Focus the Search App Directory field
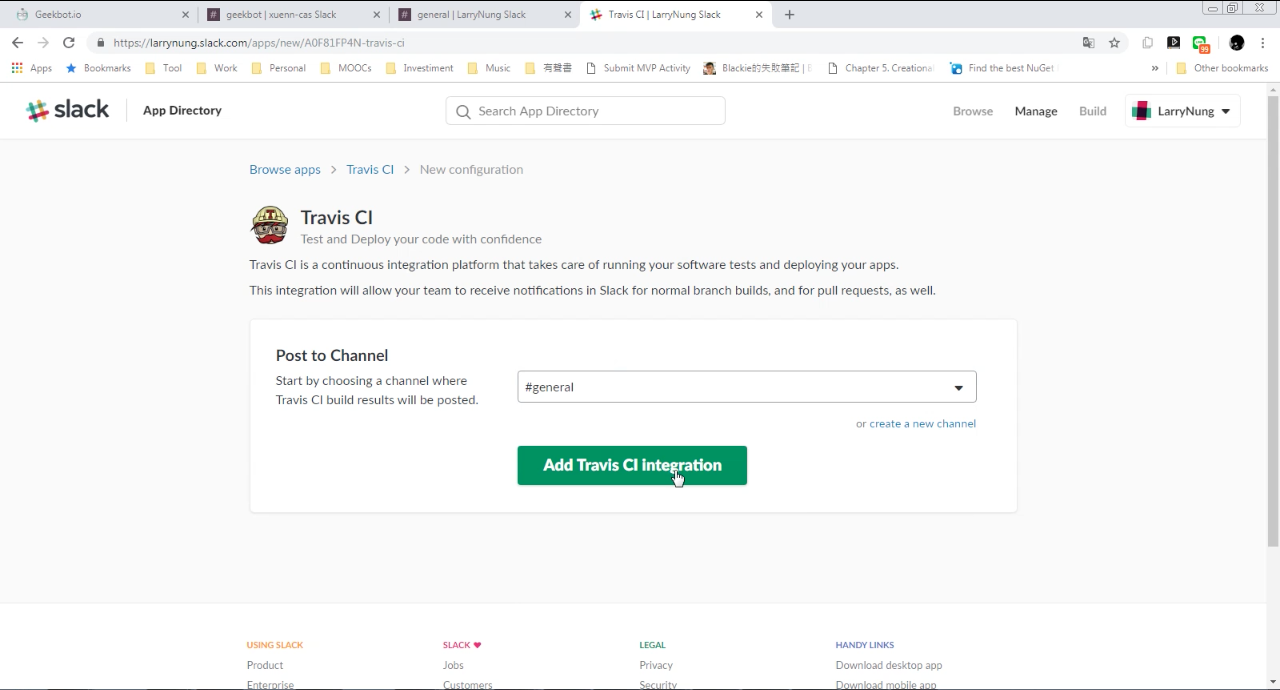This screenshot has height=690, width=1280. point(585,111)
